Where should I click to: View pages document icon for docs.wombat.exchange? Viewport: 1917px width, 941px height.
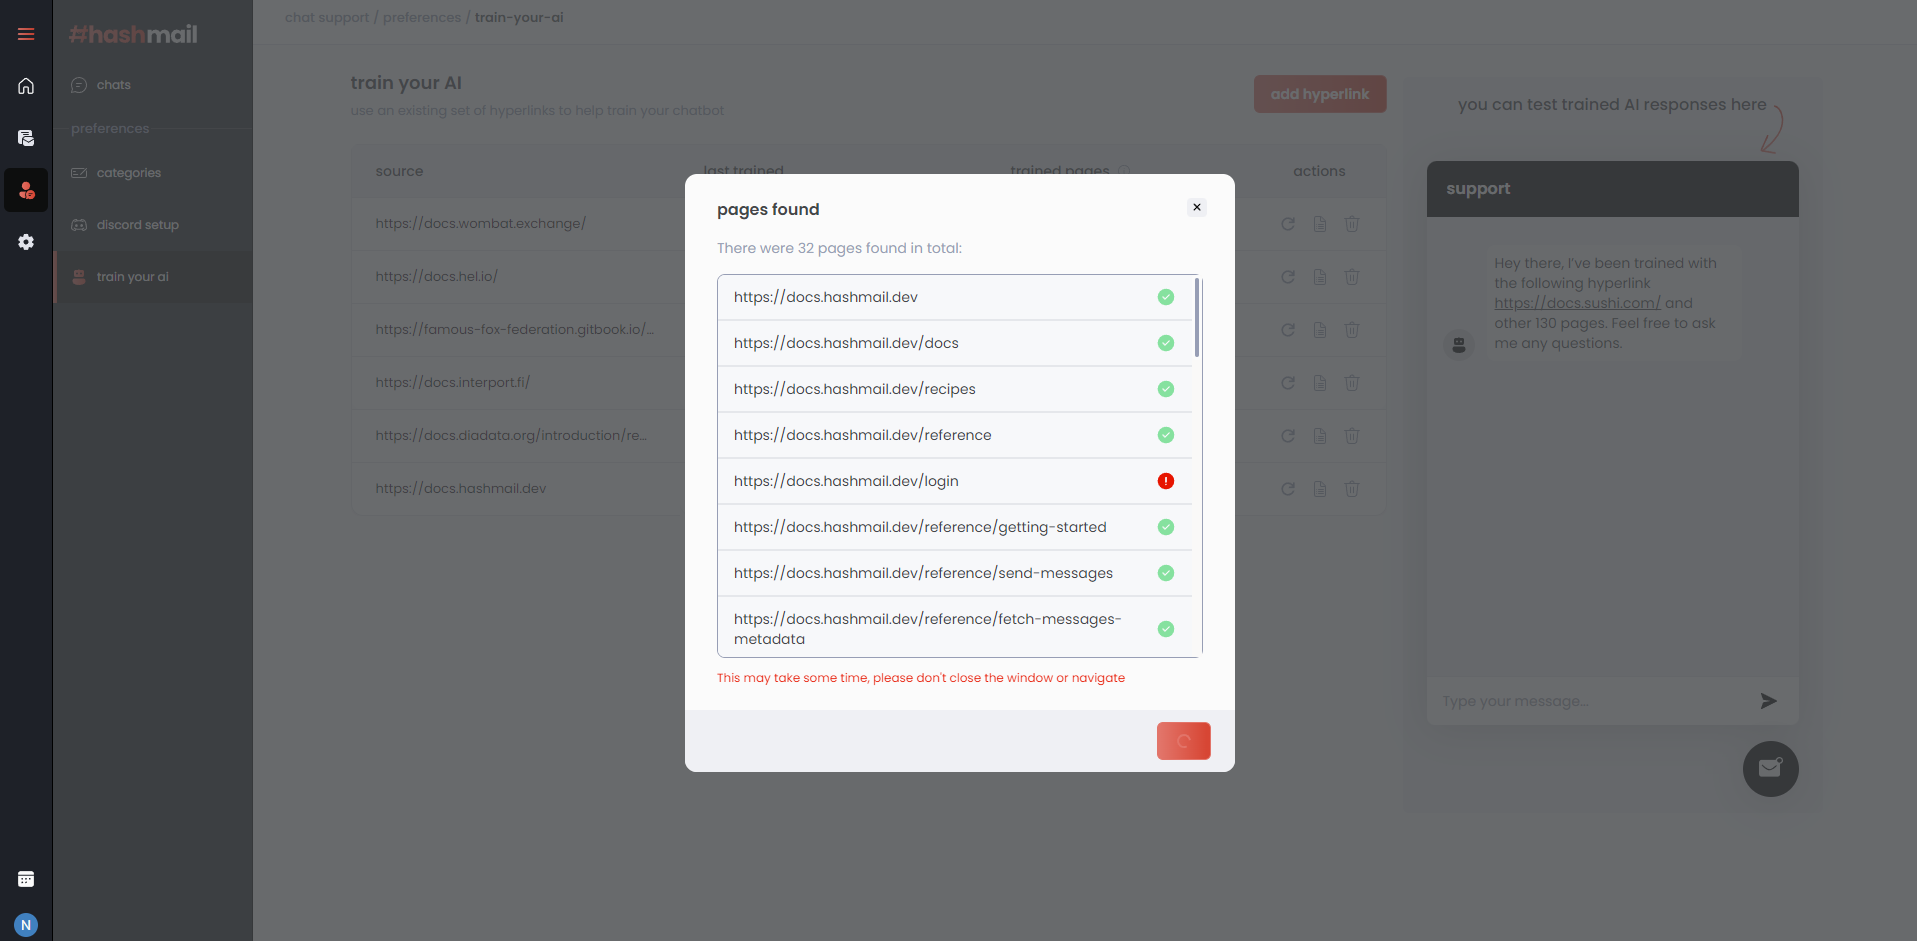(x=1320, y=224)
